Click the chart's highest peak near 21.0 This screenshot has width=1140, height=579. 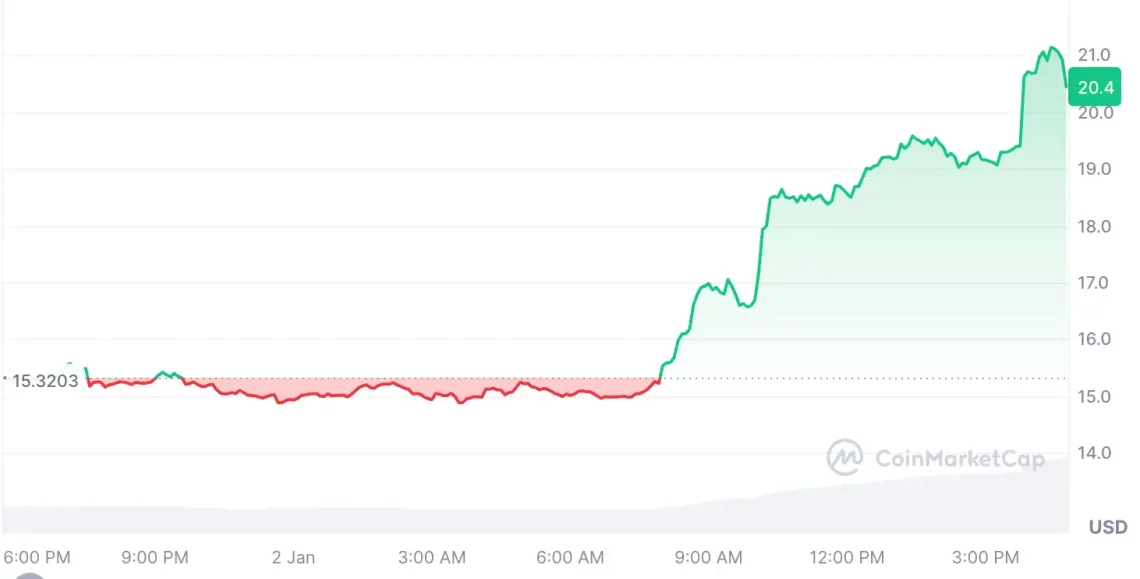click(1051, 47)
